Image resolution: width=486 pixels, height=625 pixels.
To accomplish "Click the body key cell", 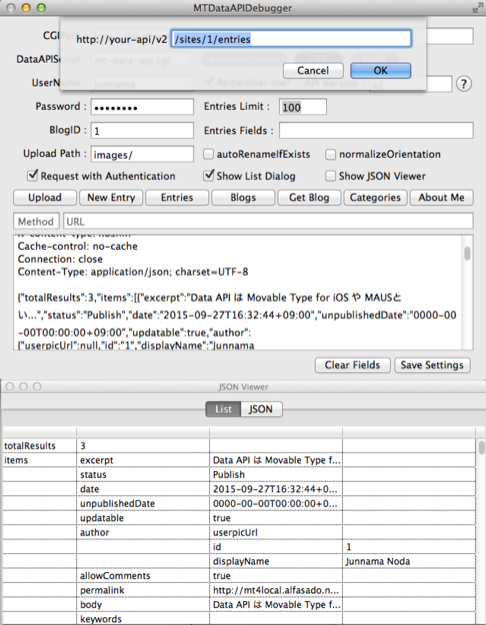I will click(143, 605).
